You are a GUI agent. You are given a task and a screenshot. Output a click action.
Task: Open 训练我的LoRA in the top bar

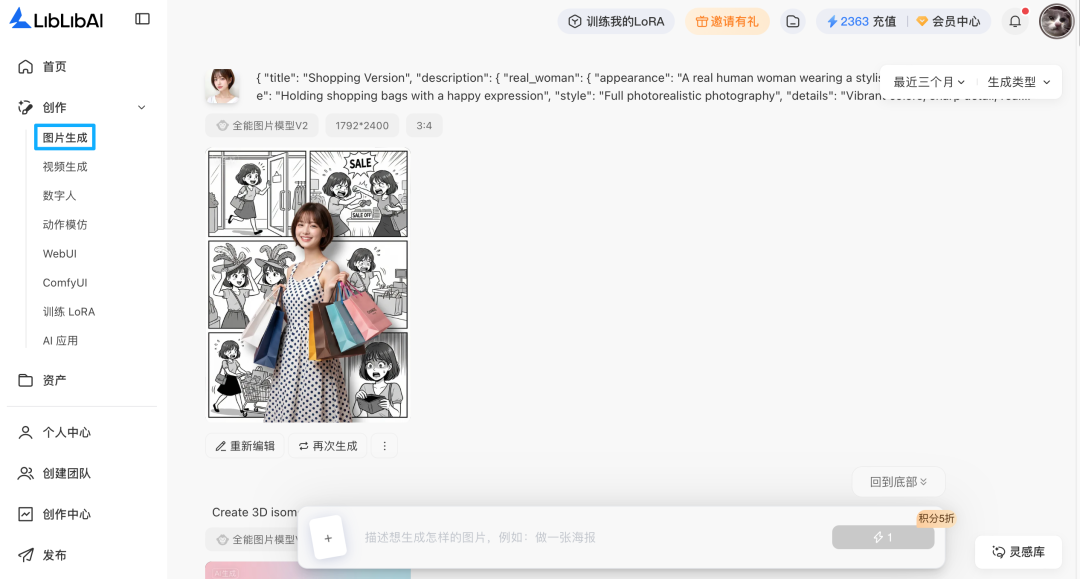(x=616, y=20)
